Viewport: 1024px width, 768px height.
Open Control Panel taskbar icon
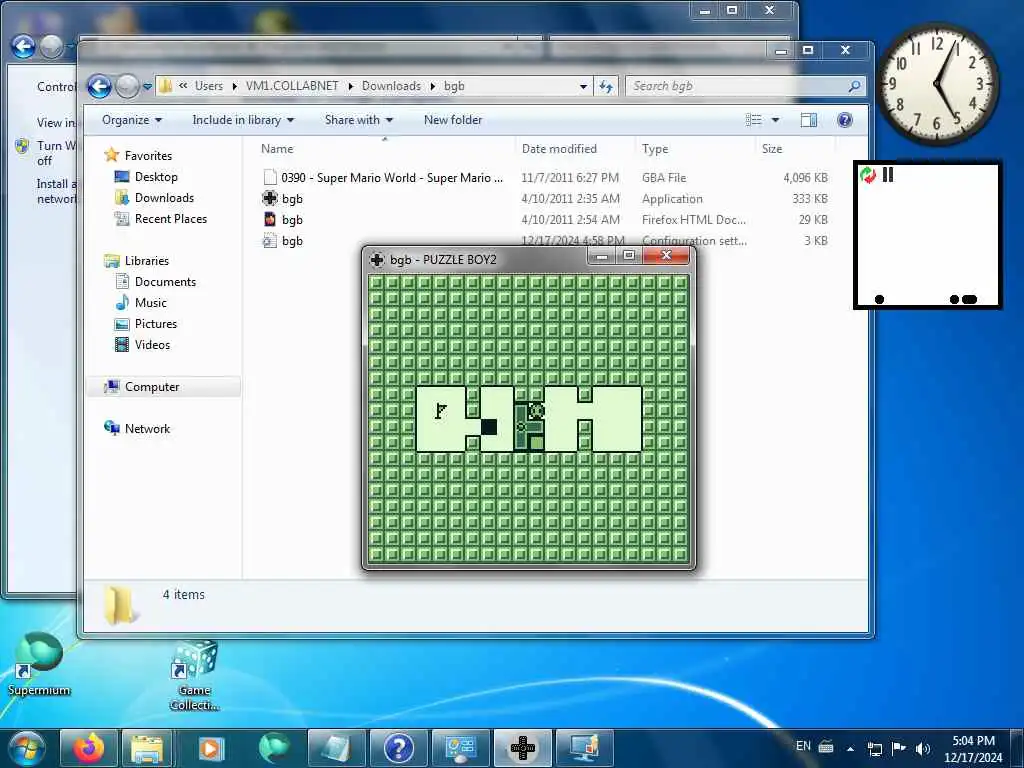click(x=461, y=748)
